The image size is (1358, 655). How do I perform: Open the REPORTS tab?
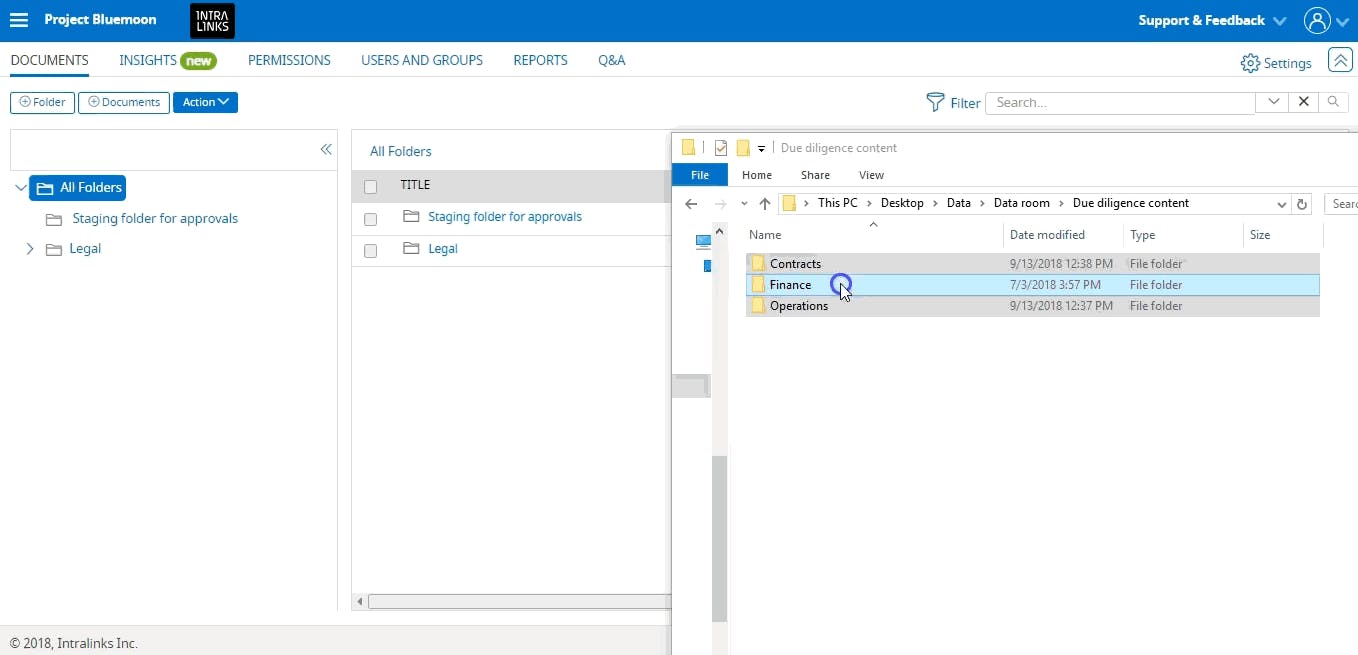[540, 60]
